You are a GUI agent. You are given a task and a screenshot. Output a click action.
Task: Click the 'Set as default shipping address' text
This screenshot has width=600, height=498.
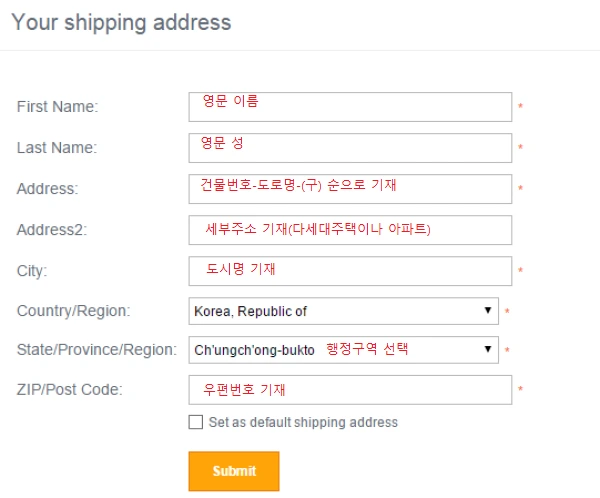(303, 422)
